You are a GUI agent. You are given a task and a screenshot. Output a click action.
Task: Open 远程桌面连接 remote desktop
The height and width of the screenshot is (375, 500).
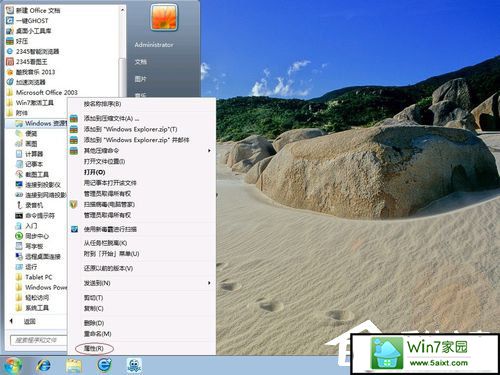pos(38,257)
